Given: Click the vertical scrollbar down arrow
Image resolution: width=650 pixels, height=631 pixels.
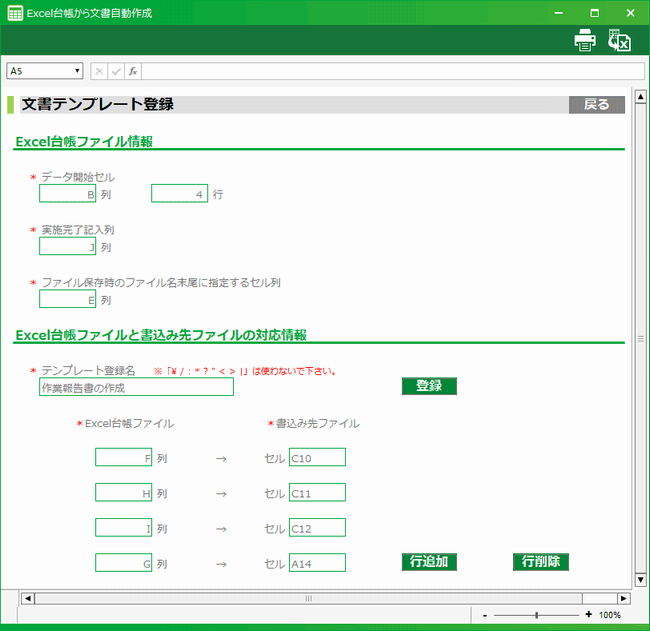Looking at the screenshot, I should 640,579.
